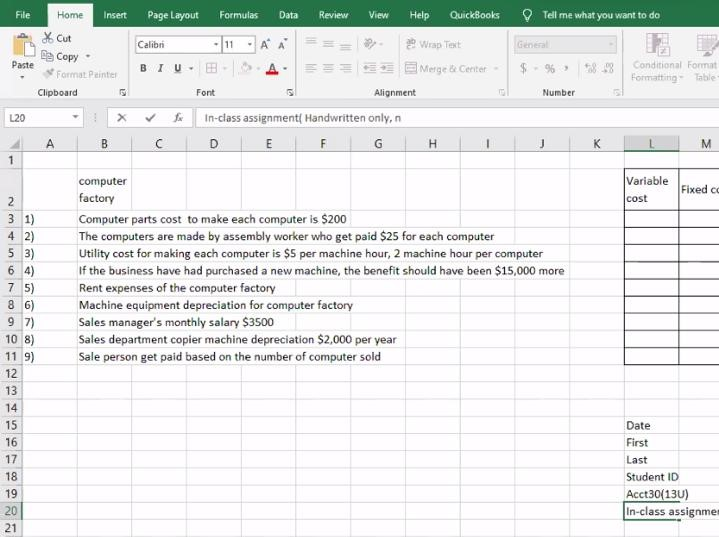Image resolution: width=719 pixels, height=537 pixels.
Task: Apply red font color with the A icon
Action: (272, 68)
